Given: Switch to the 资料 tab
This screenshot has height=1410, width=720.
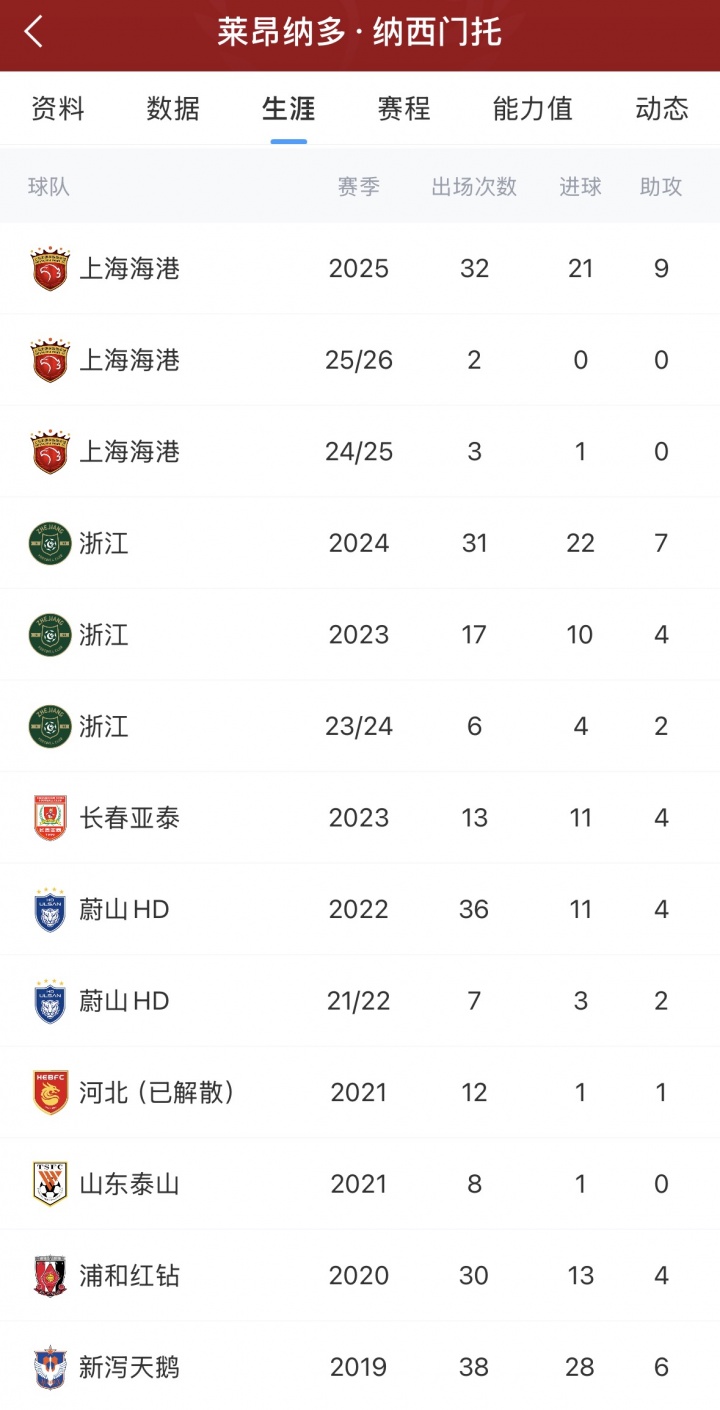Looking at the screenshot, I should tap(58, 108).
